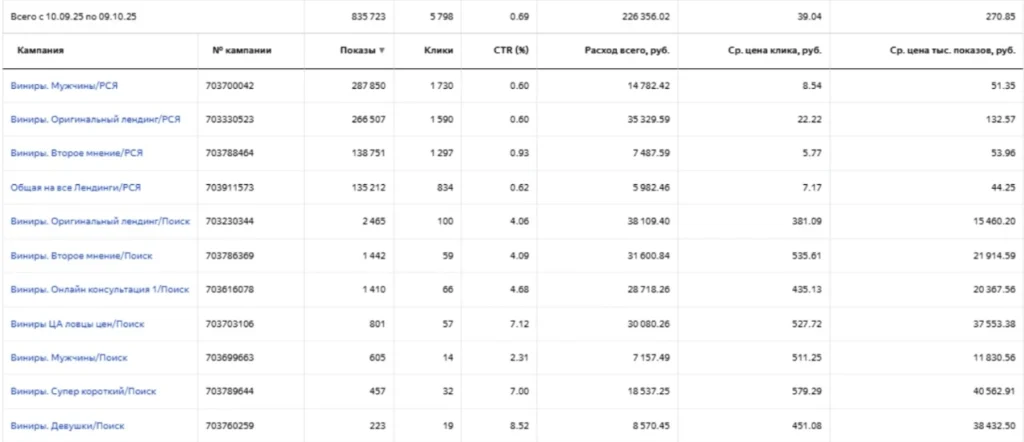Click the sort arrow next to Показы

click(x=382, y=50)
